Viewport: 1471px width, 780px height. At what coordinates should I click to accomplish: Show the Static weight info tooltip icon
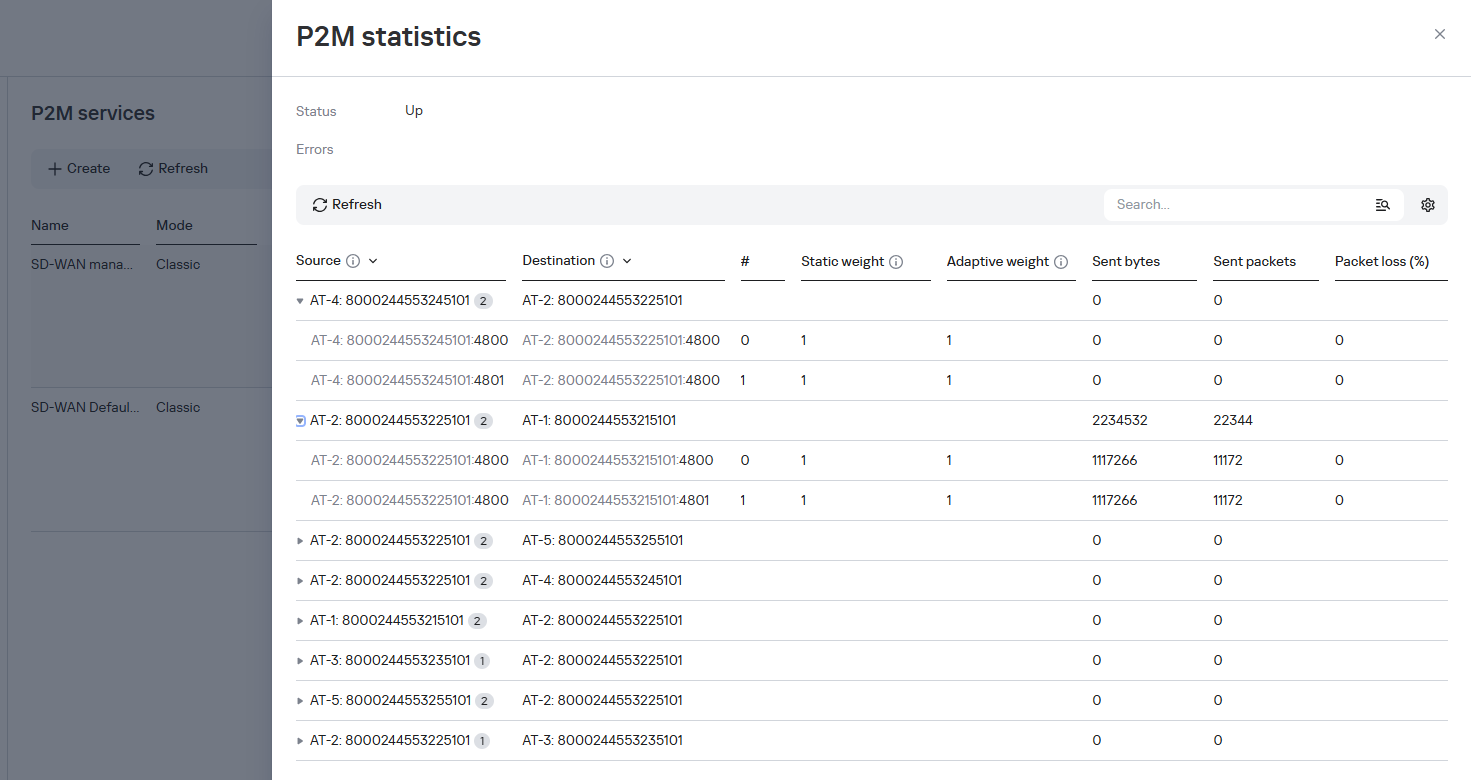pyautogui.click(x=896, y=262)
